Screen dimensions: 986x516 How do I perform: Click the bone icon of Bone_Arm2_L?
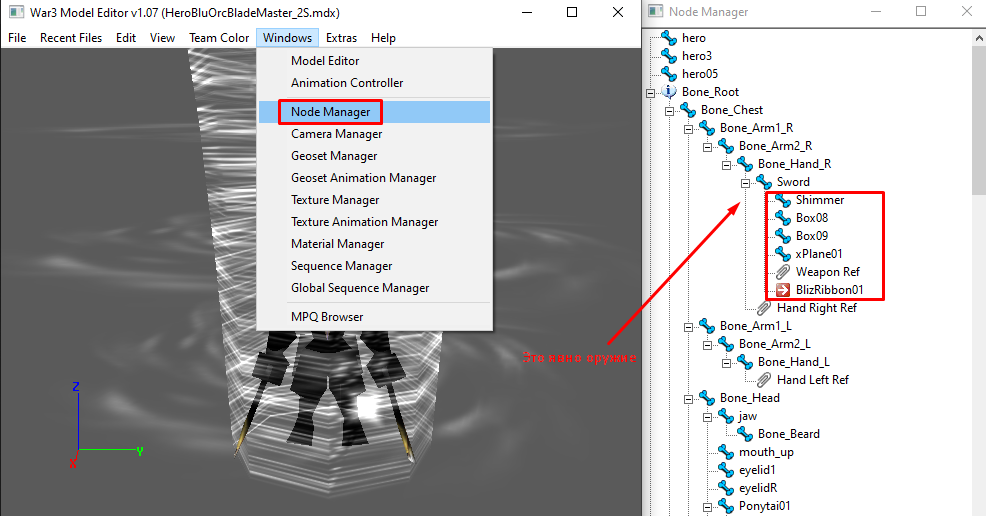726,344
